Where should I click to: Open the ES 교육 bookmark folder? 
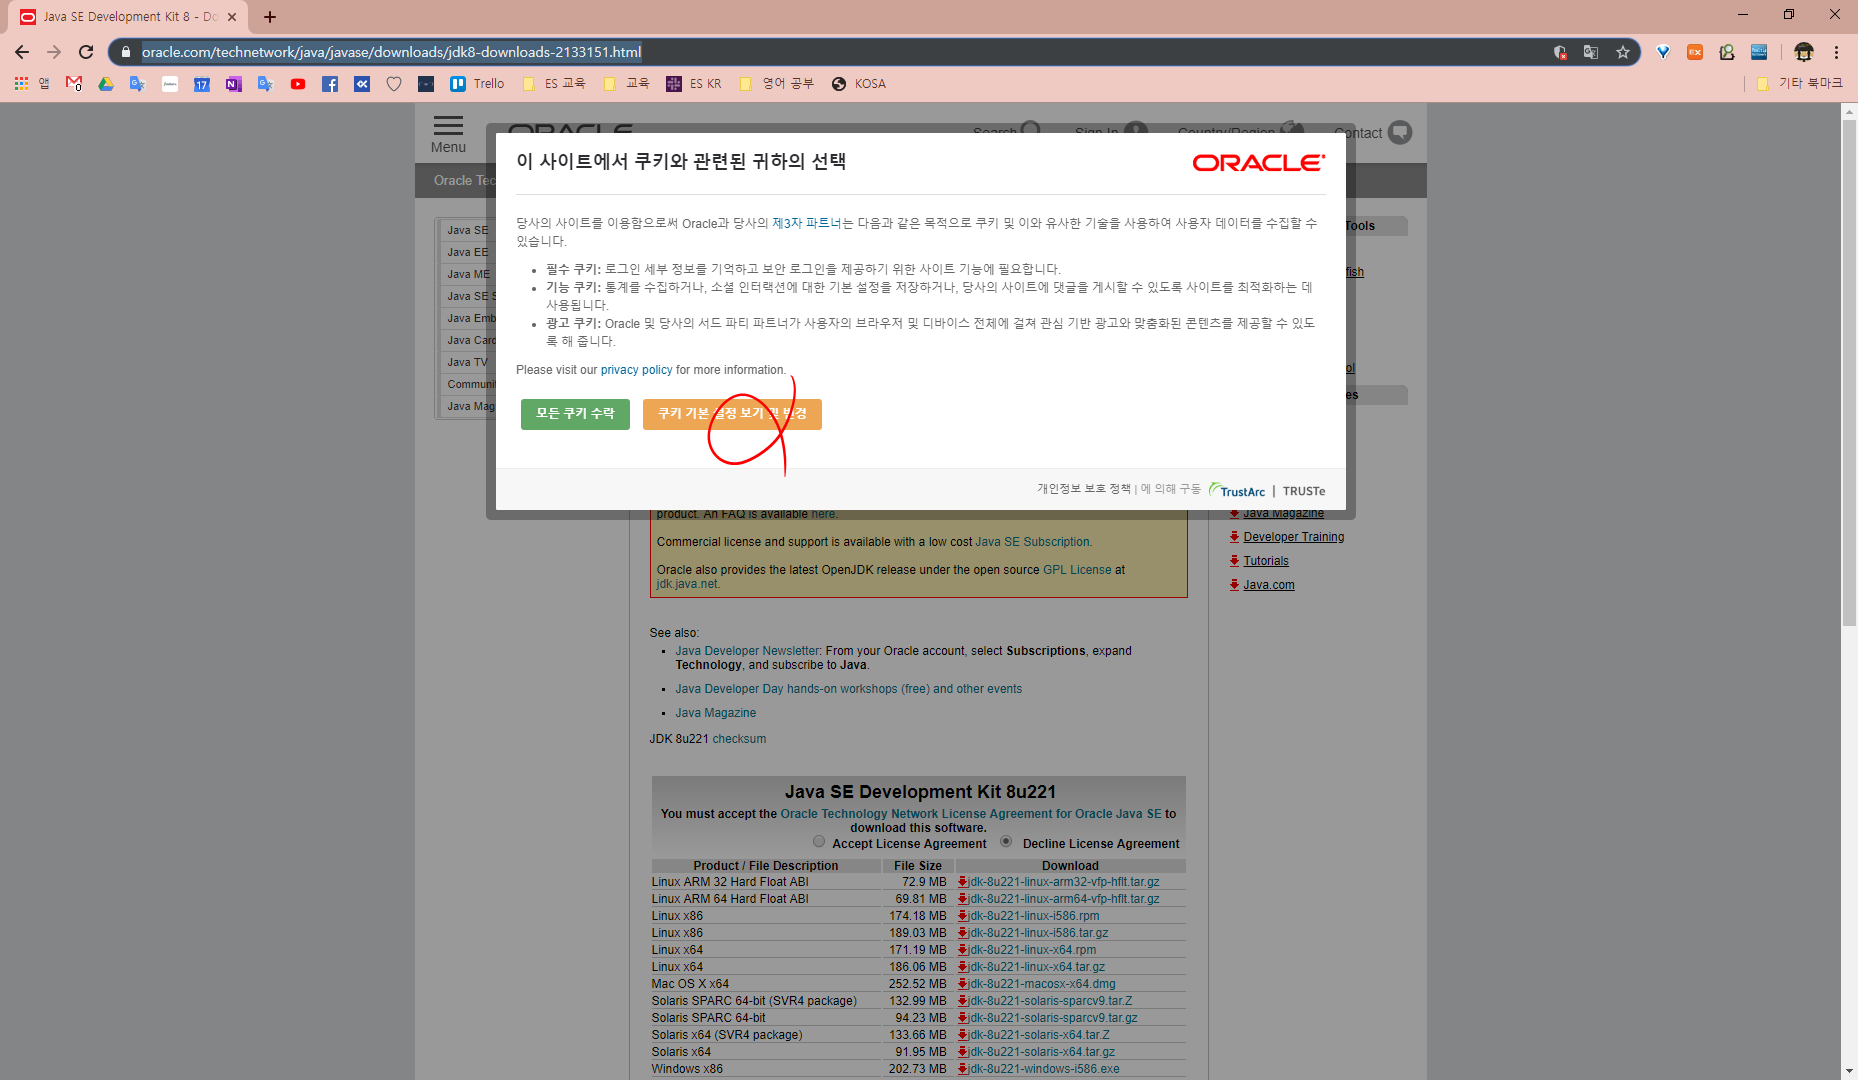pyautogui.click(x=554, y=84)
